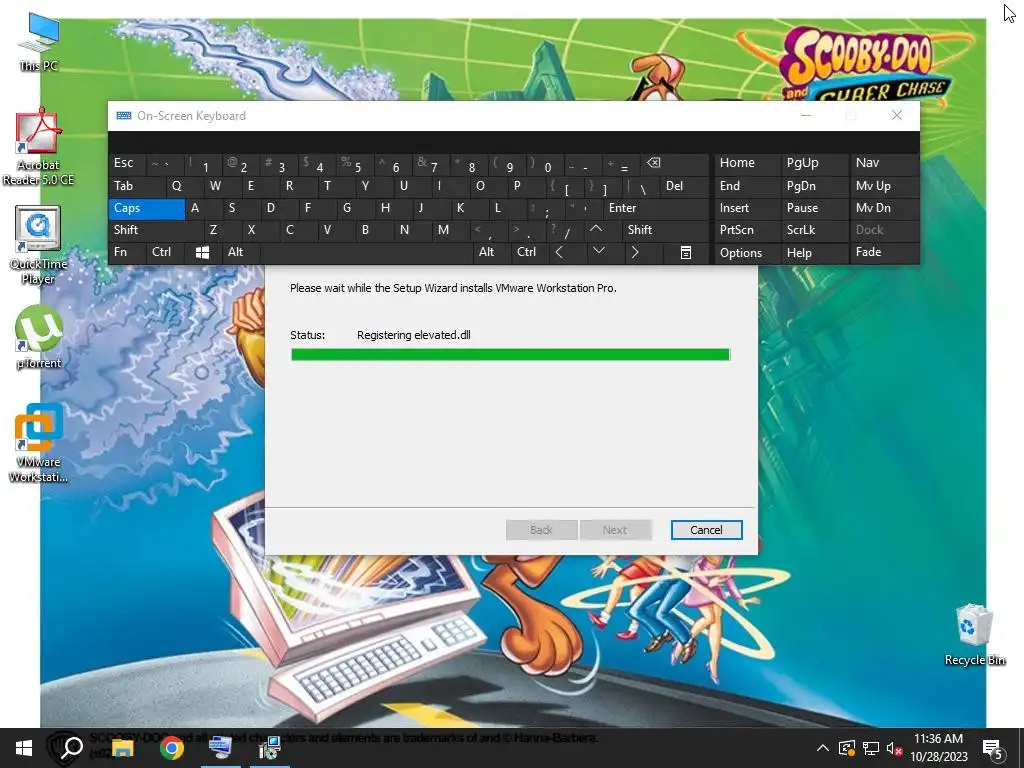
Task: Tap the Esc key
Action: coord(127,163)
